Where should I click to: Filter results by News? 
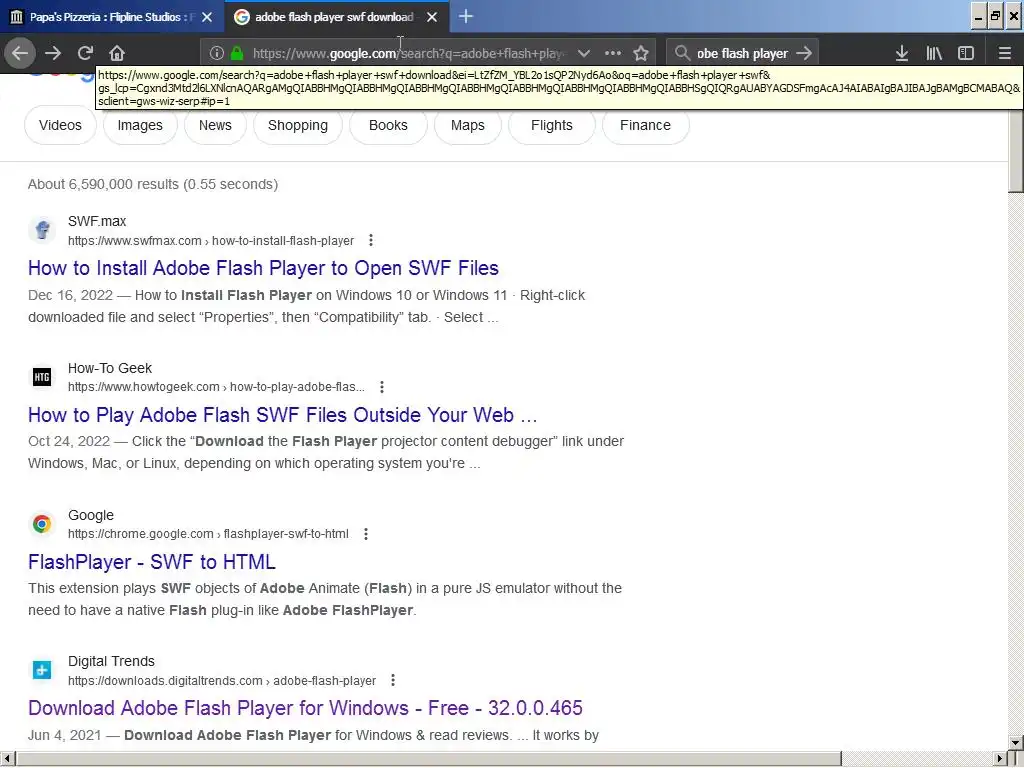click(216, 125)
